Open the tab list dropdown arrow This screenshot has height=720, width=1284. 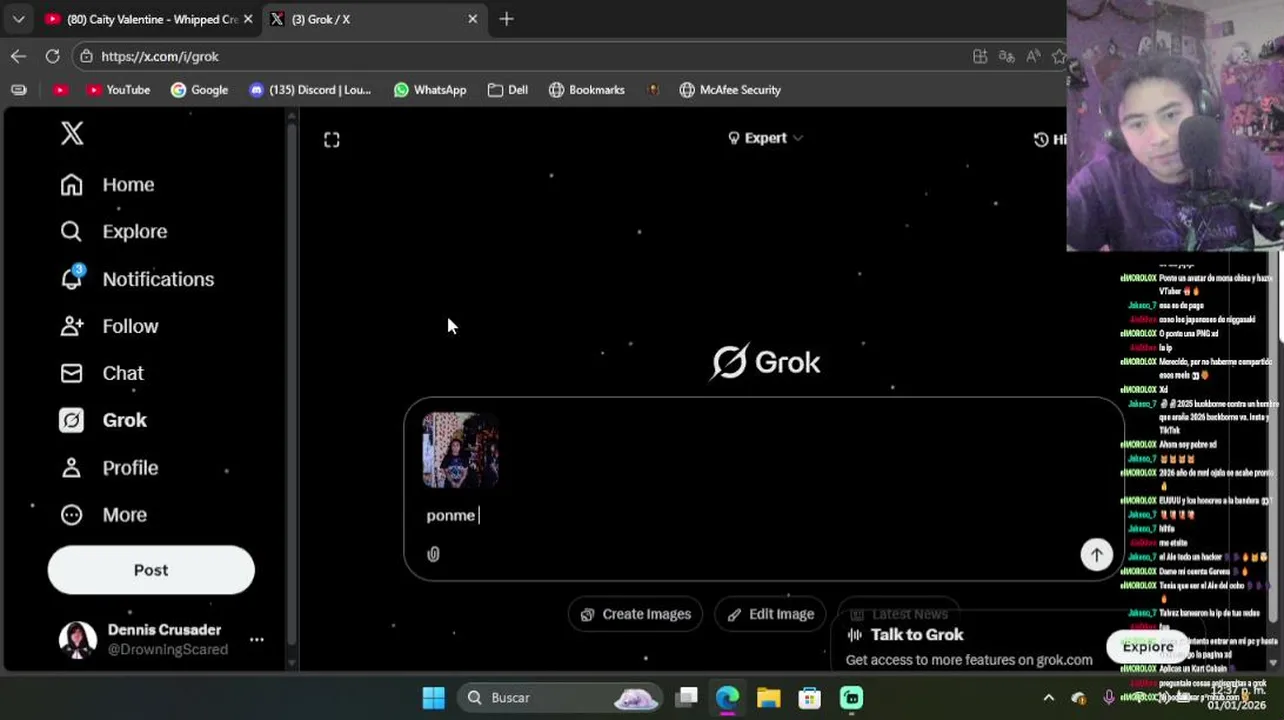18,19
